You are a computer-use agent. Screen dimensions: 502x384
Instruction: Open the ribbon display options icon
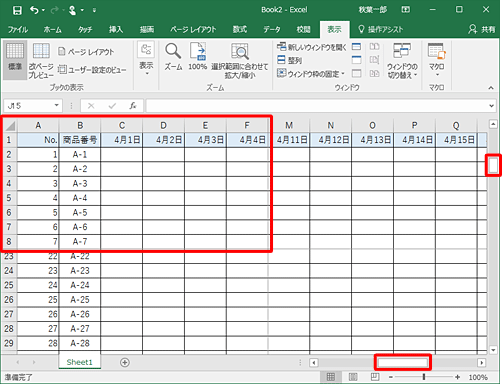click(406, 10)
